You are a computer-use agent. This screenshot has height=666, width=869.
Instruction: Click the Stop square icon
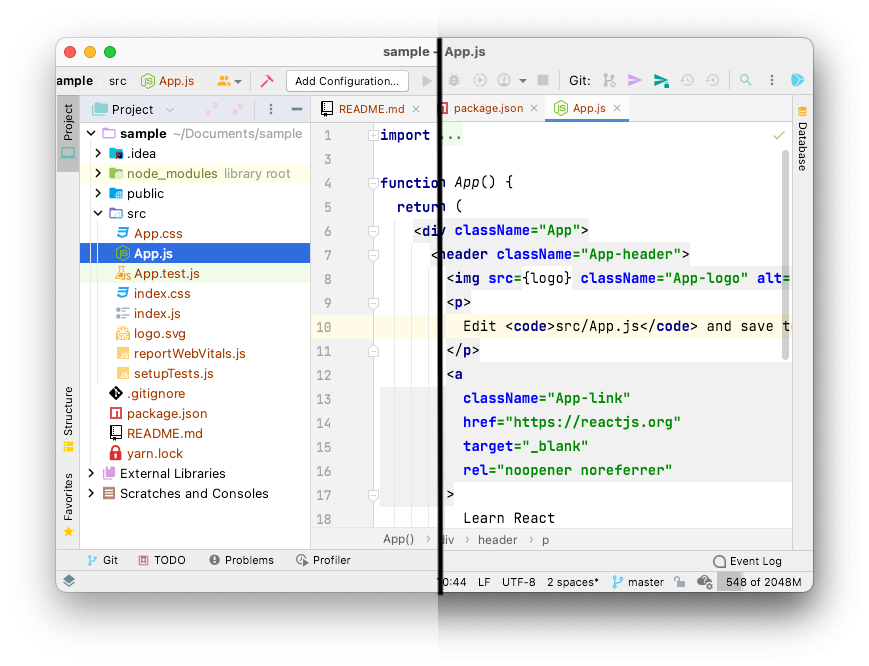coord(543,80)
